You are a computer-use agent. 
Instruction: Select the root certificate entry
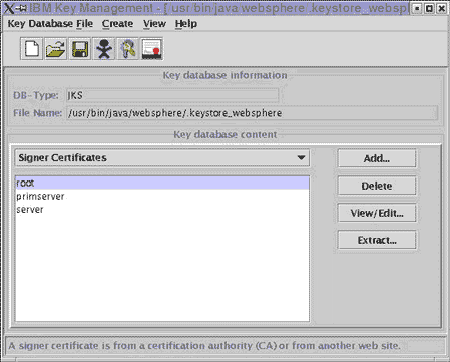[162, 183]
